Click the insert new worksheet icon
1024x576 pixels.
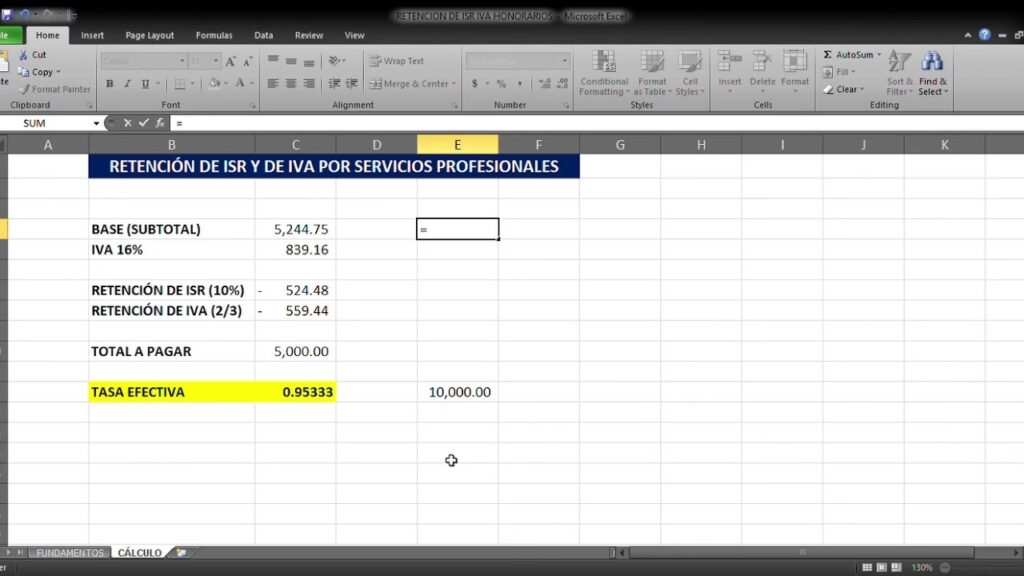point(181,552)
